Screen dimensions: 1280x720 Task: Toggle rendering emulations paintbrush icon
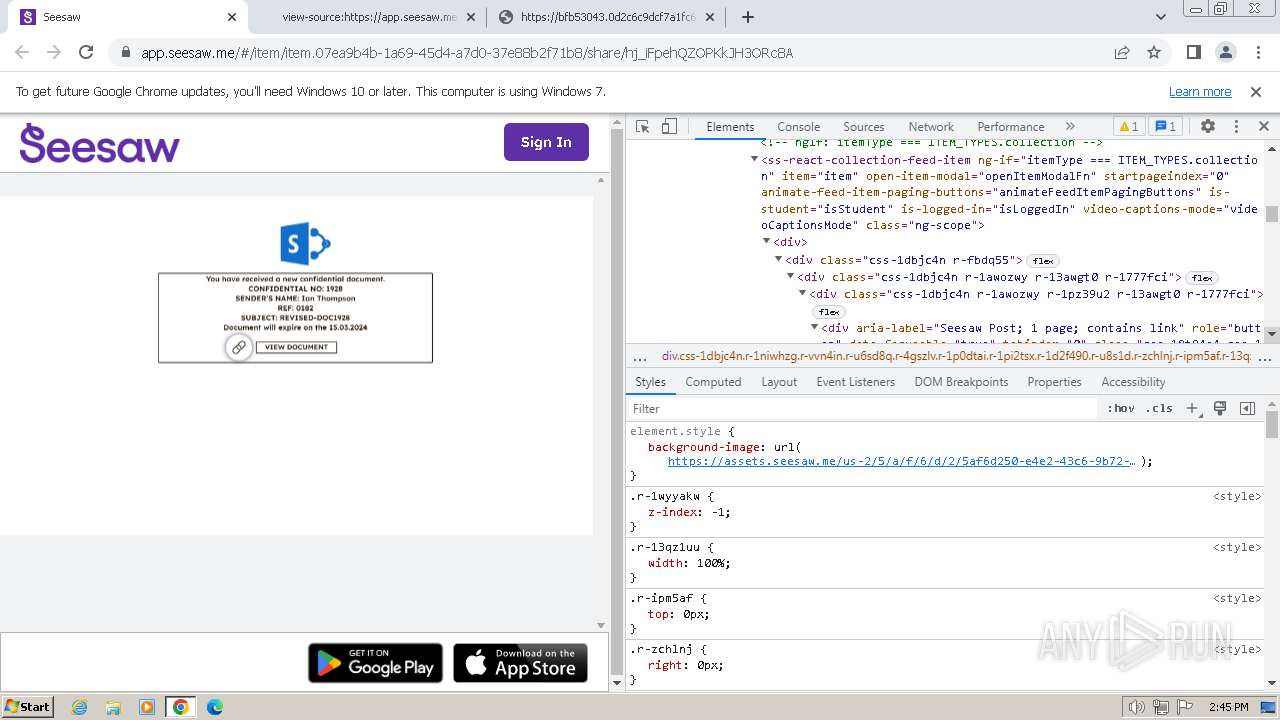(x=1220, y=409)
